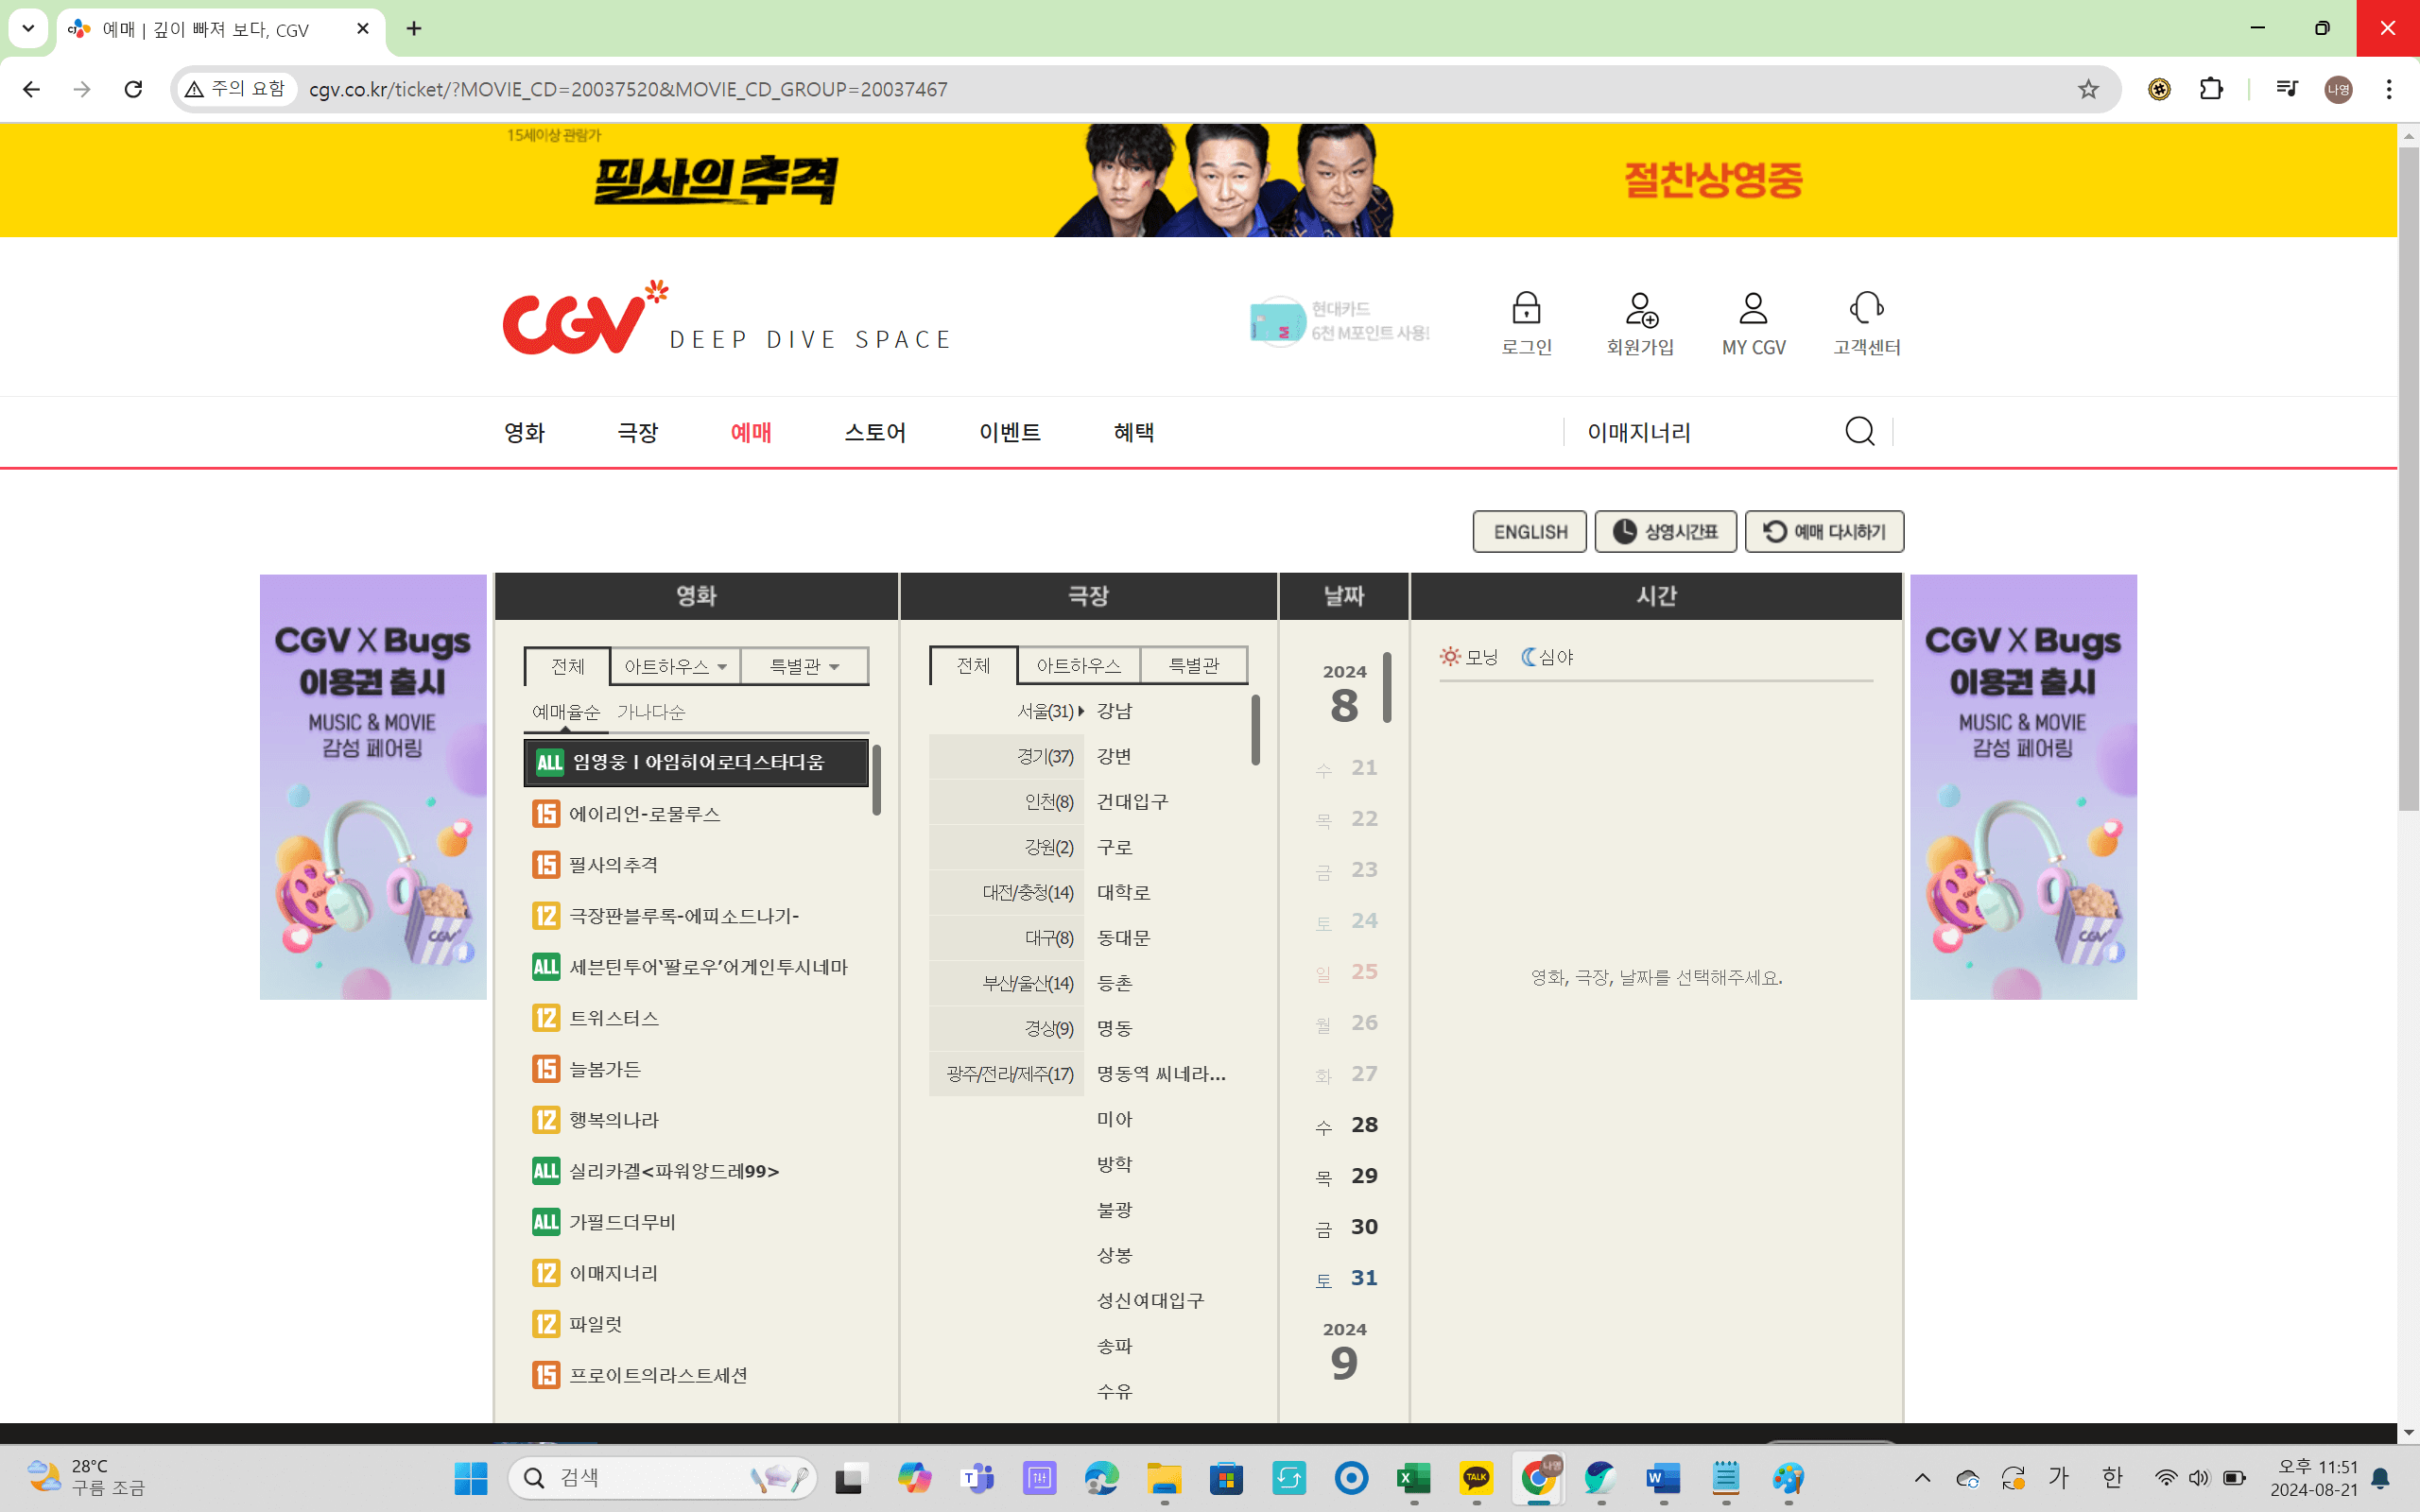Select date 토 31
This screenshot has height=1512, width=2420.
tap(1346, 1278)
